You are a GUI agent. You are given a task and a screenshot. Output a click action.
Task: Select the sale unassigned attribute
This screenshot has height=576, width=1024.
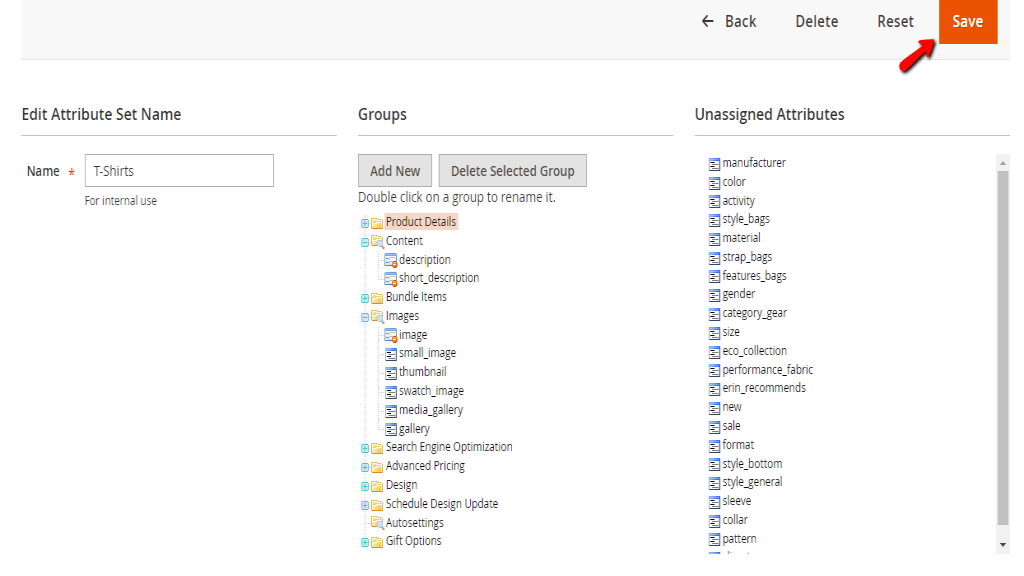click(x=731, y=426)
